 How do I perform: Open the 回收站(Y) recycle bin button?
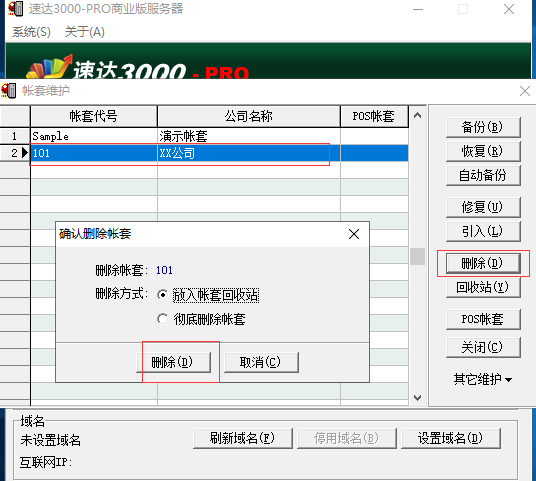[483, 287]
